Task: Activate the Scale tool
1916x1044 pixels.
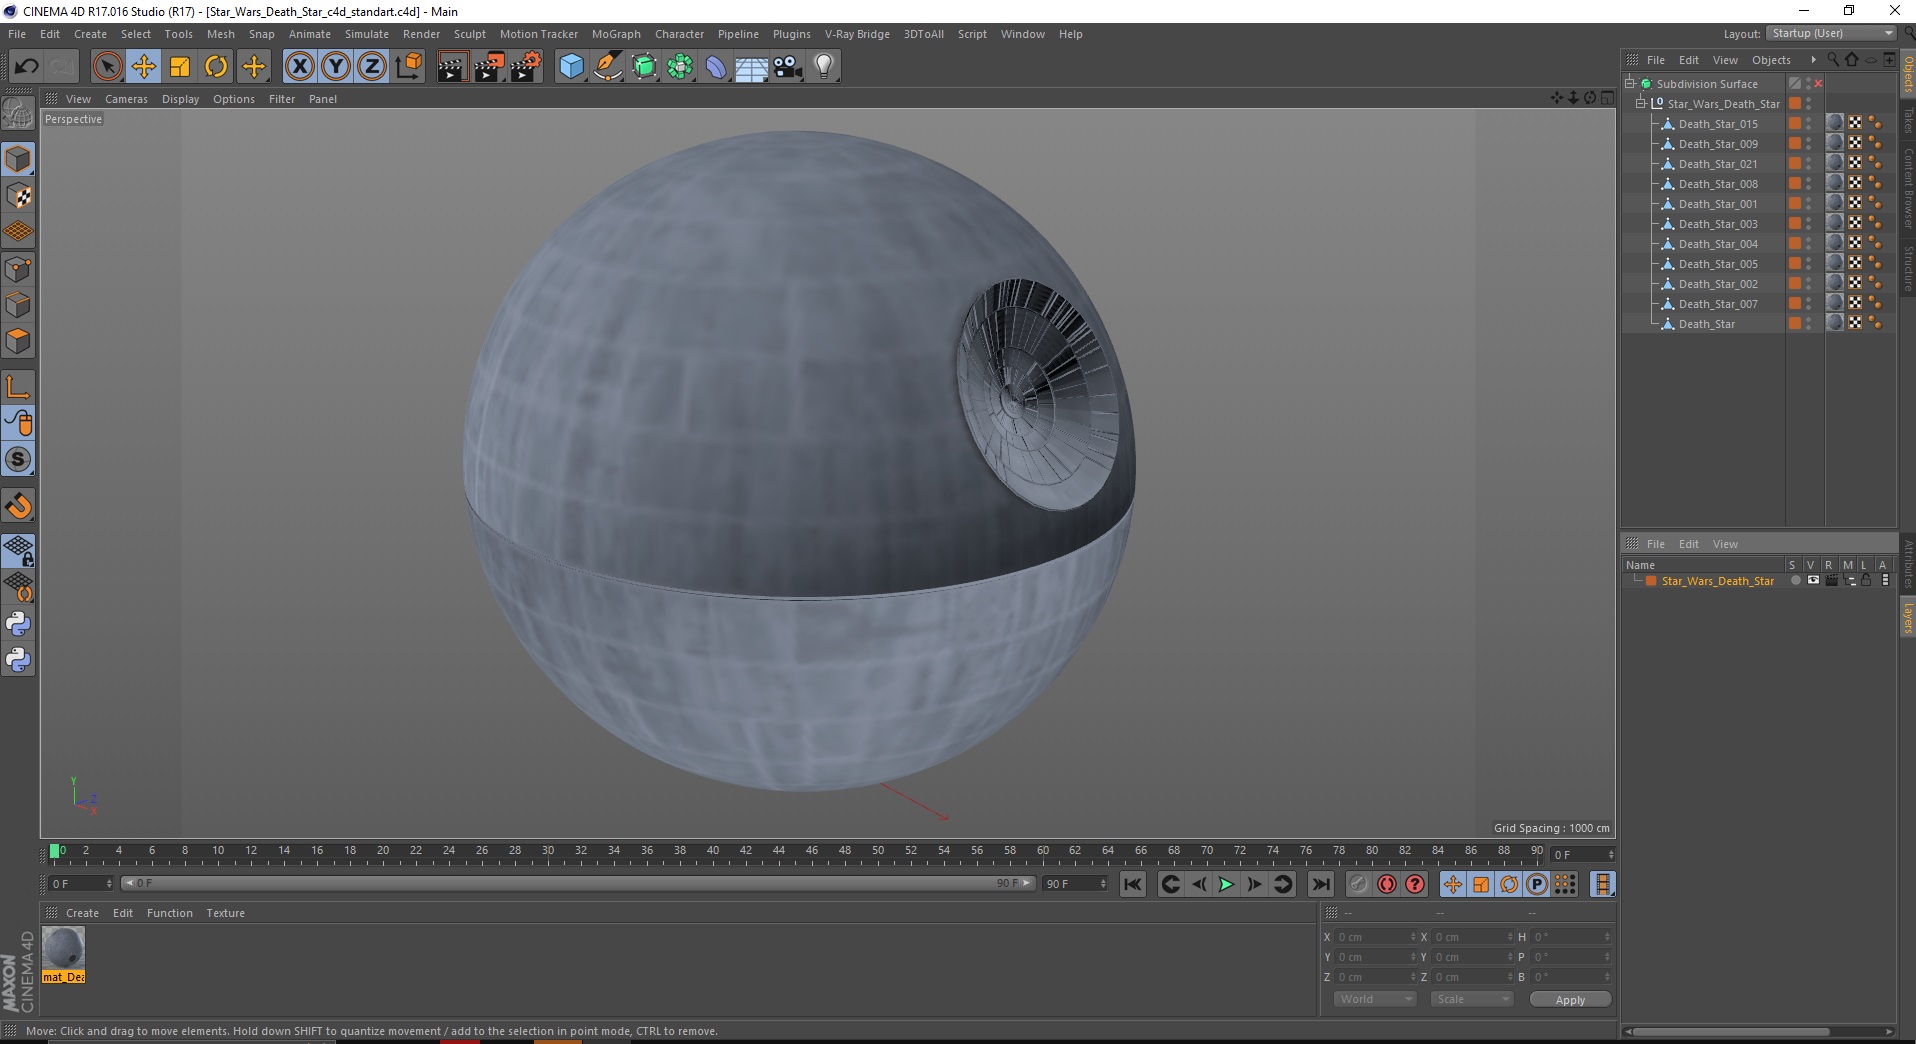Action: click(x=180, y=67)
